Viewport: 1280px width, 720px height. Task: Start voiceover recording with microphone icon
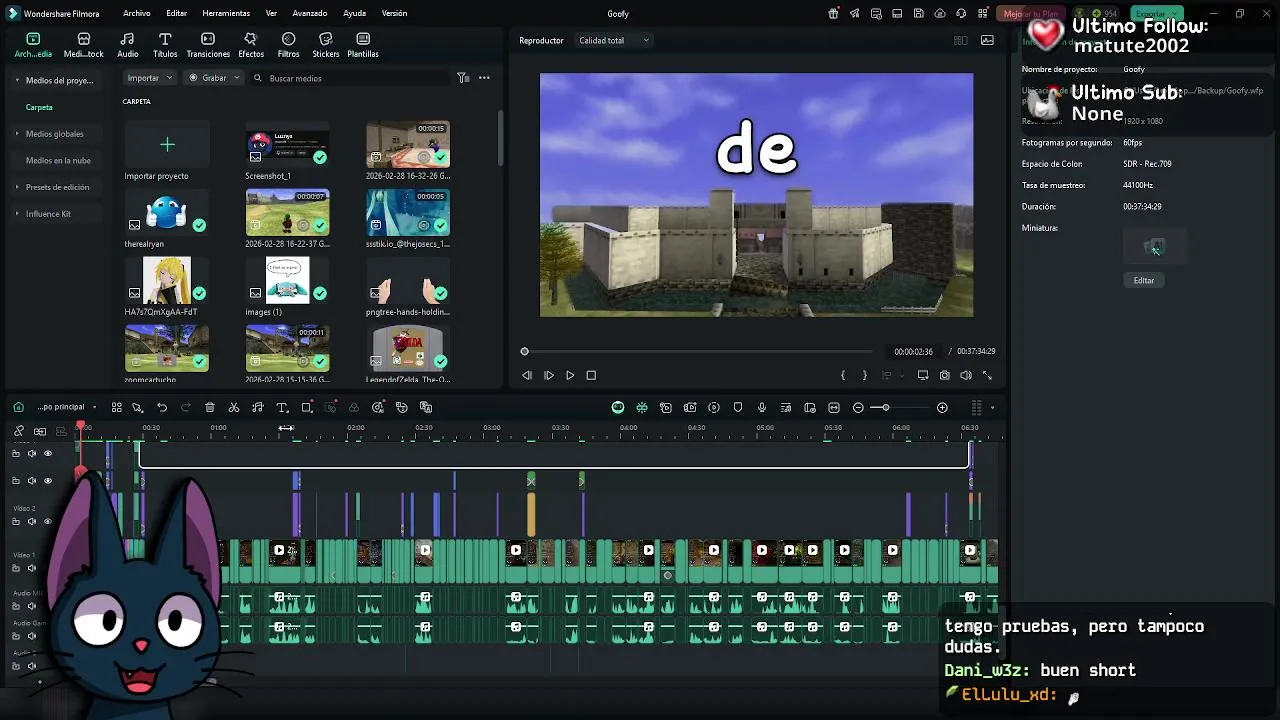point(762,407)
